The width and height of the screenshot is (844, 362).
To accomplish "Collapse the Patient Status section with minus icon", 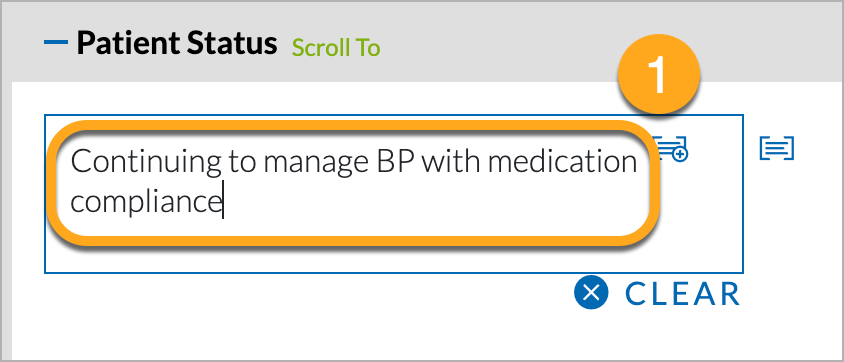I will 56,42.
